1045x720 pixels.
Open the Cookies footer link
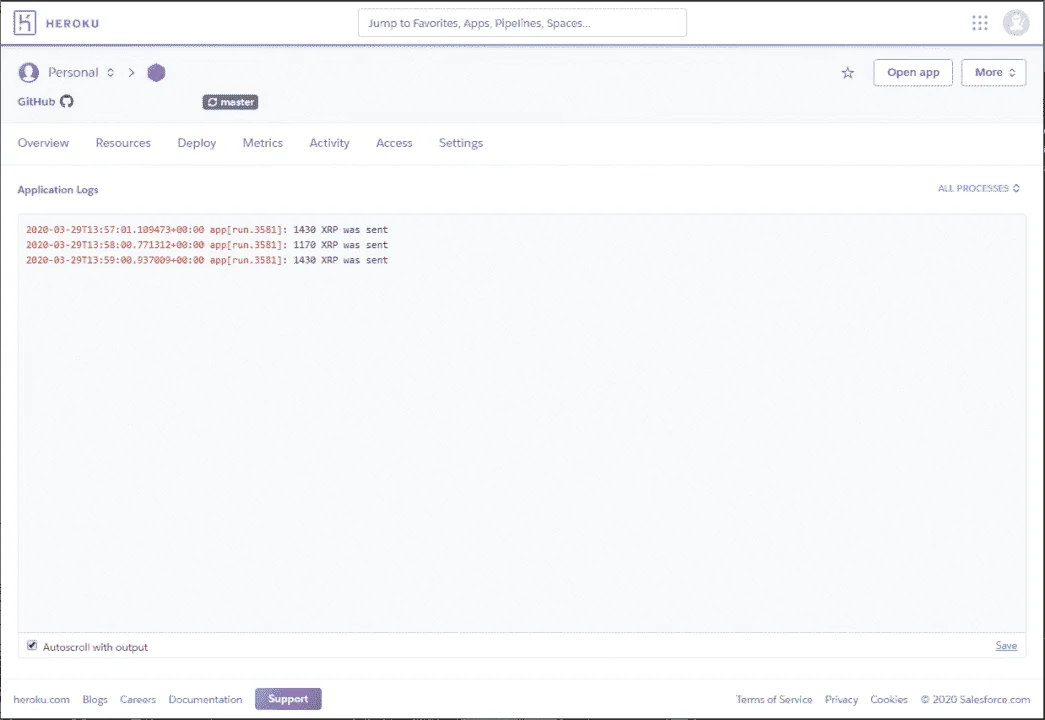888,699
